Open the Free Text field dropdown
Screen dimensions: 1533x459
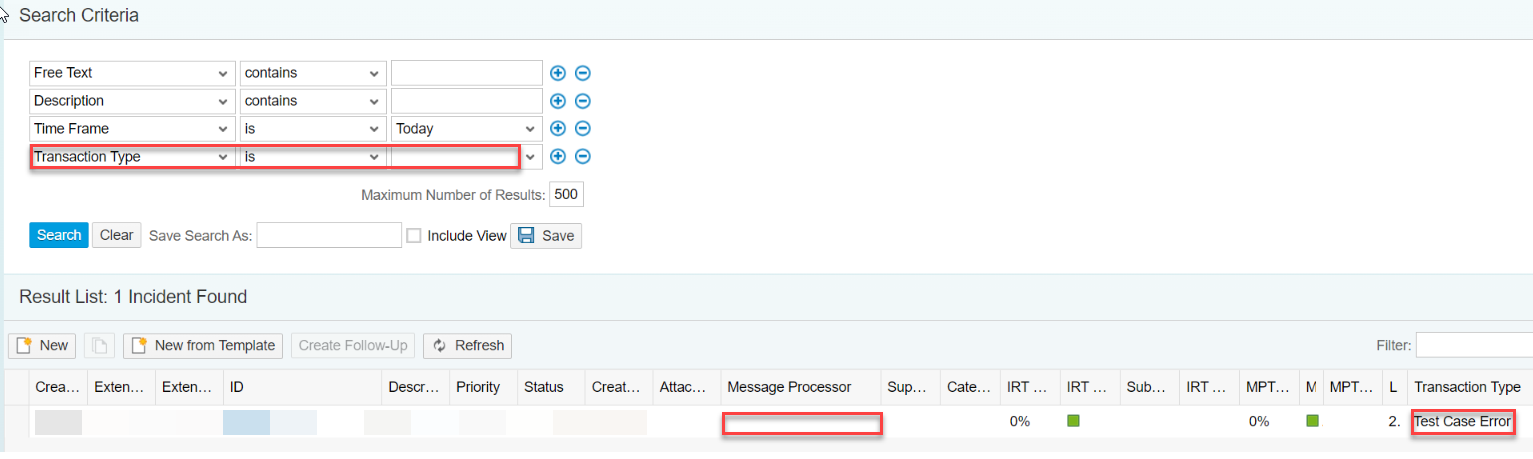(x=132, y=73)
